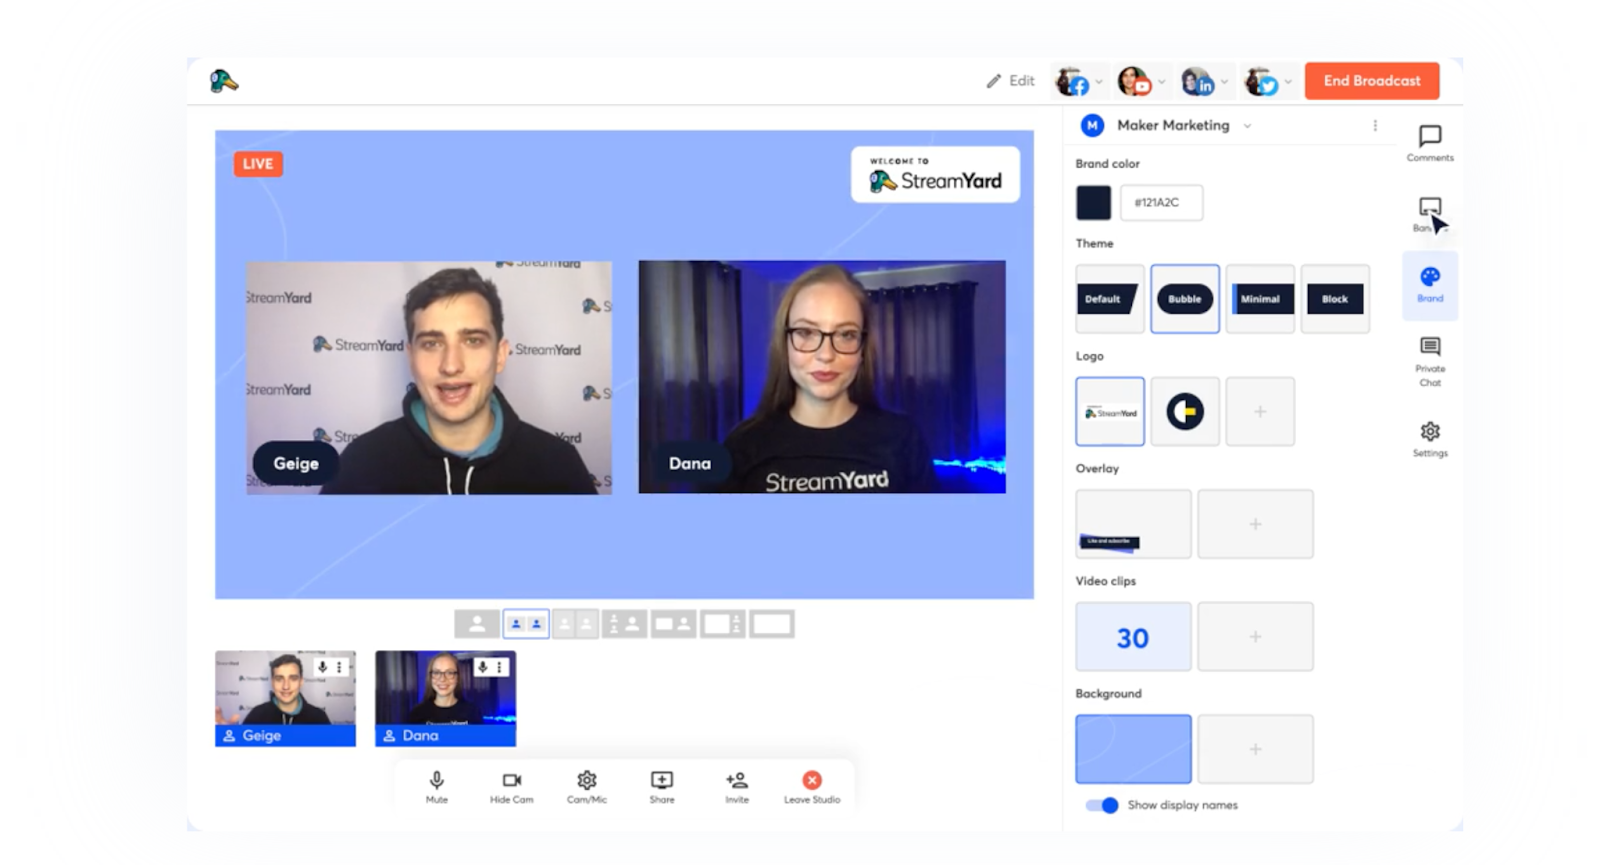Expand the Maker Marketing brand dropdown
The width and height of the screenshot is (1600, 865).
pos(1247,126)
